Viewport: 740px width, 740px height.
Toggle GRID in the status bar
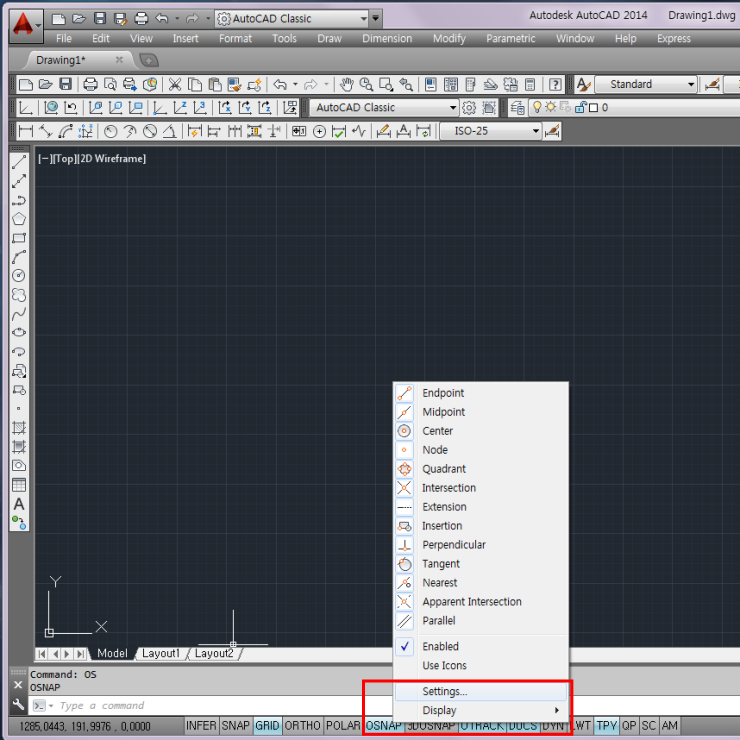point(267,725)
